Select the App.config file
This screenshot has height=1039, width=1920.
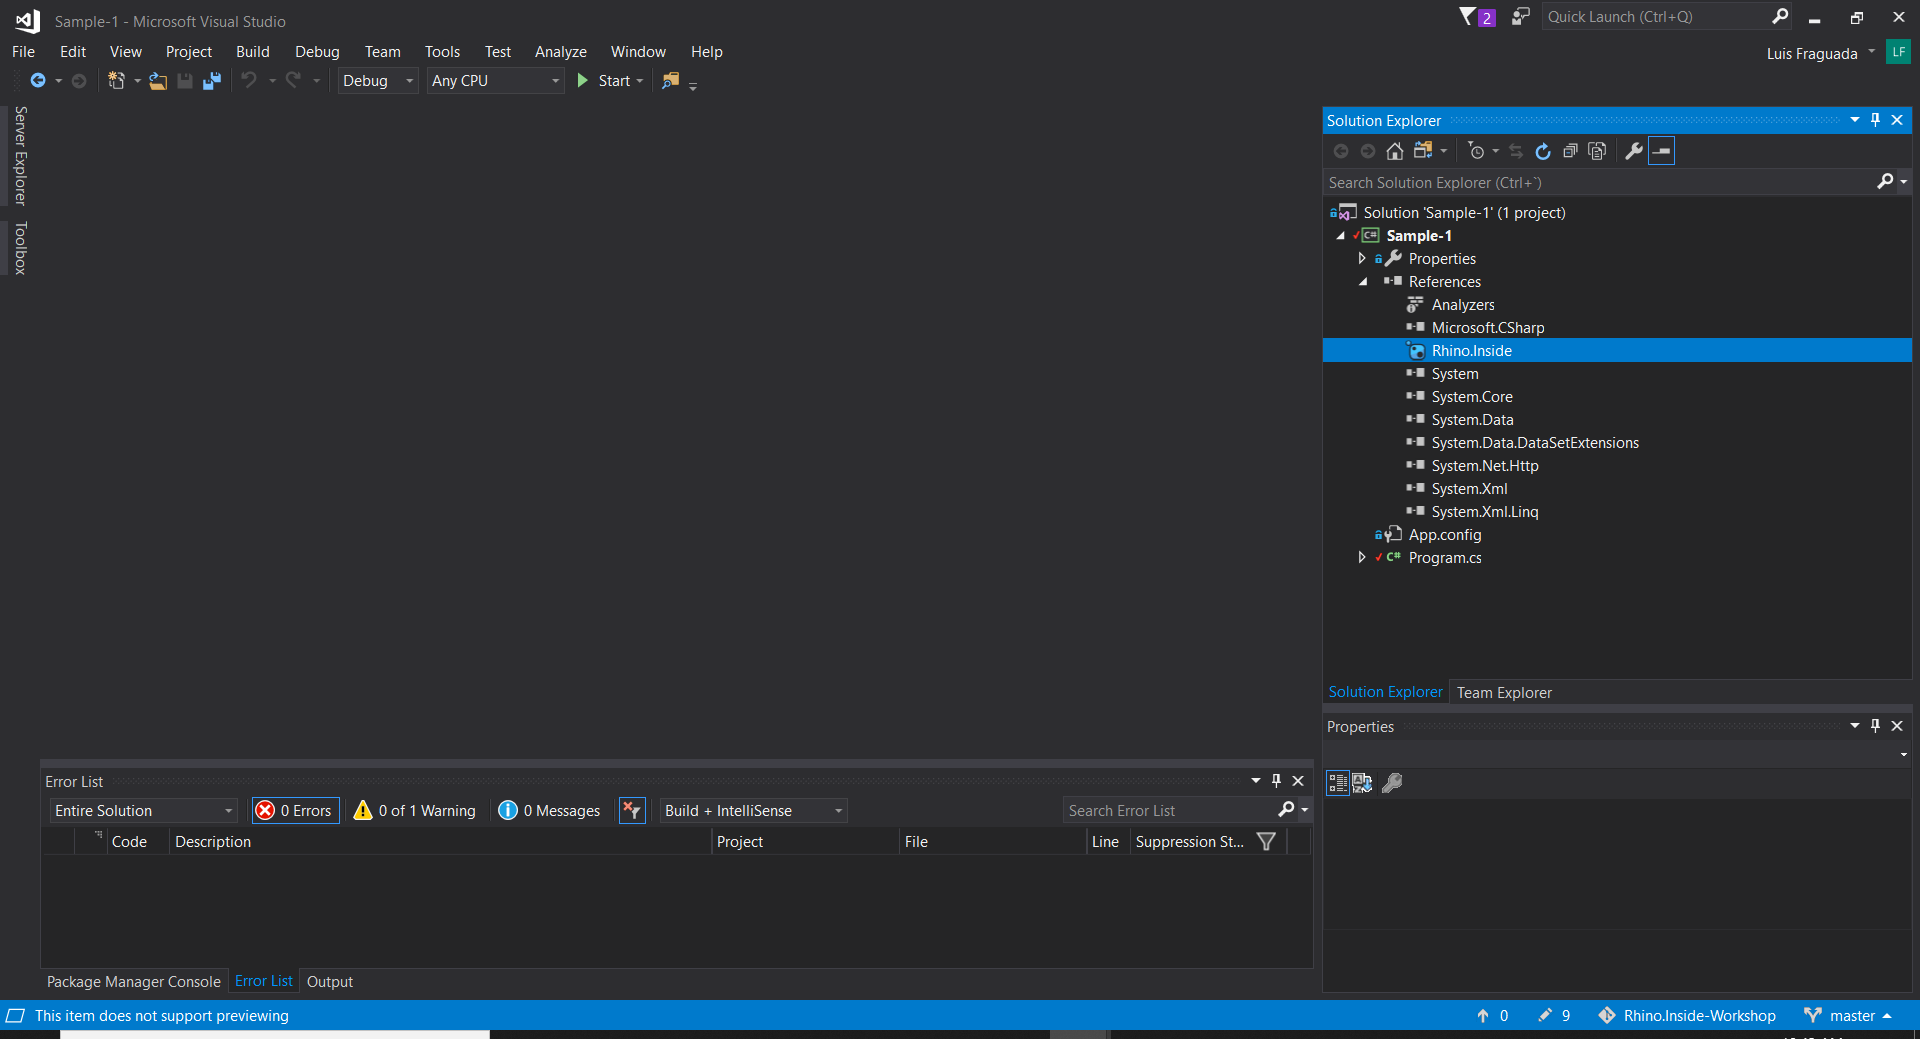(x=1445, y=535)
